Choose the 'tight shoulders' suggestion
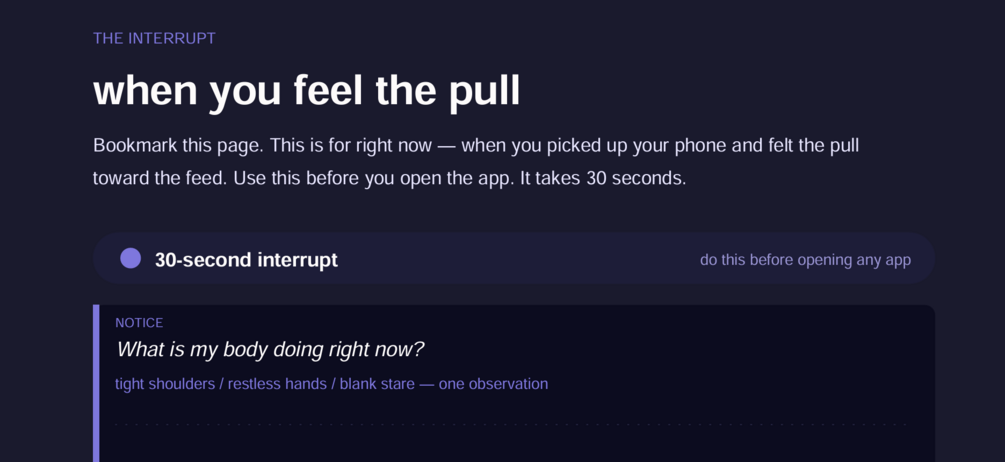 pyautogui.click(x=165, y=384)
